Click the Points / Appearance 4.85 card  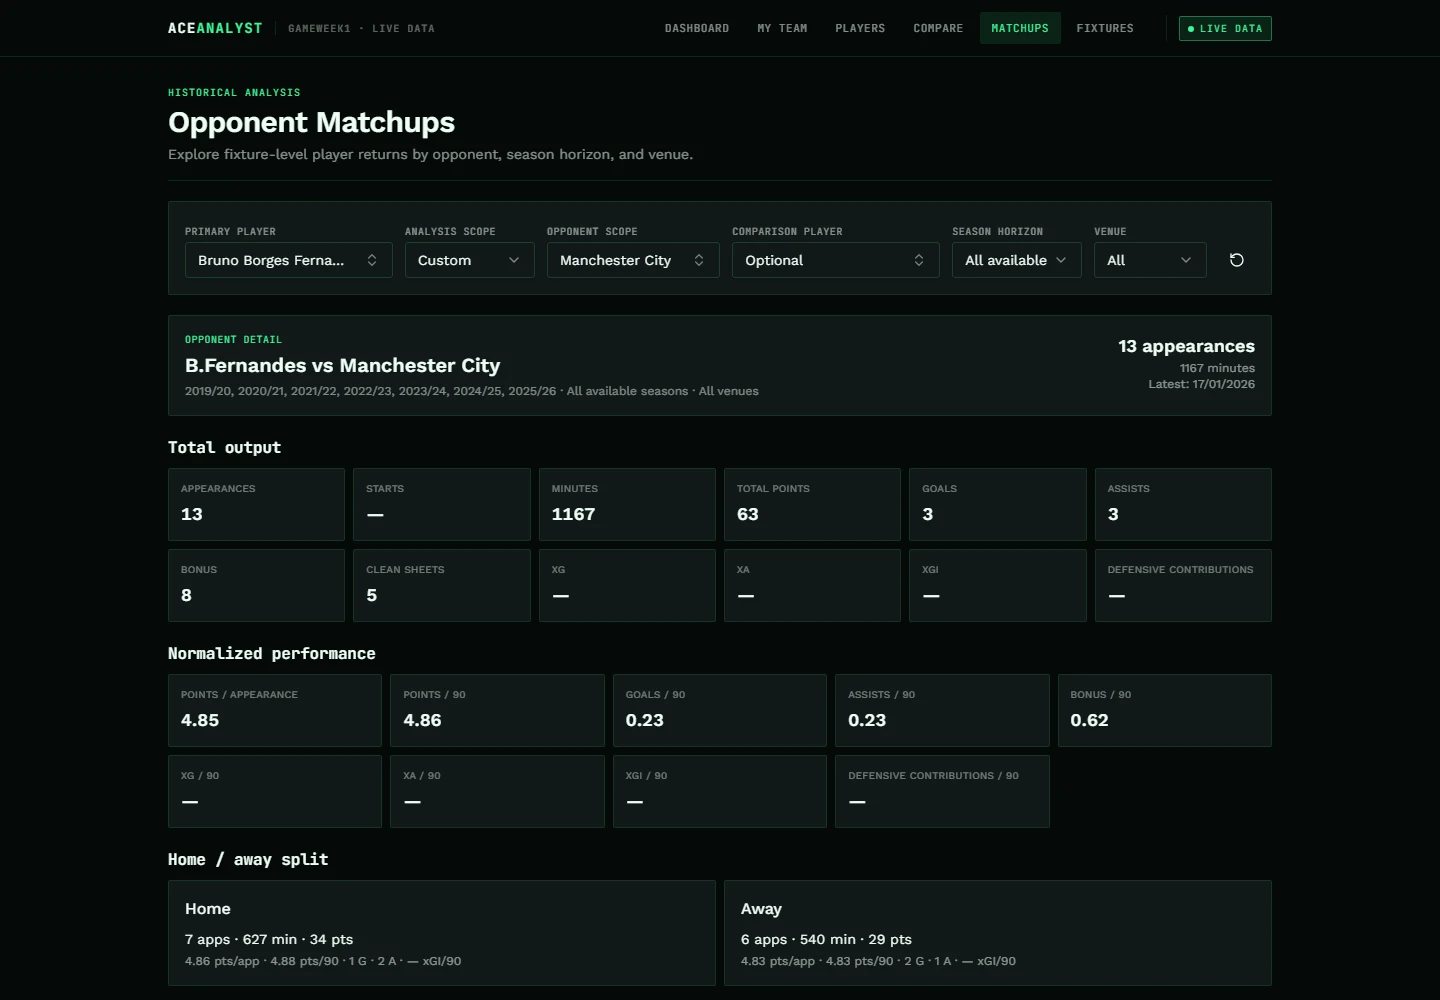click(x=275, y=710)
